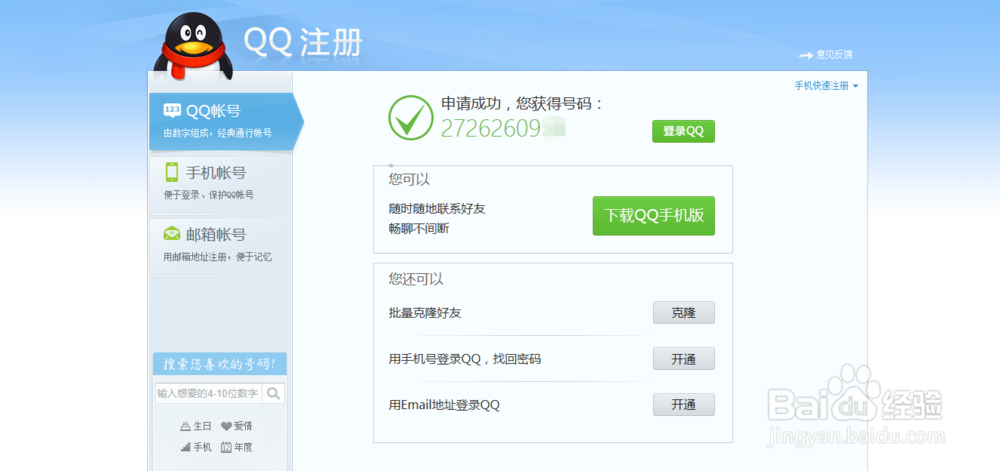Screen dimensions: 1000x471
Task: Click the 便于登录、保护QQ帐号 subtitle
Action: pyautogui.click(x=209, y=195)
